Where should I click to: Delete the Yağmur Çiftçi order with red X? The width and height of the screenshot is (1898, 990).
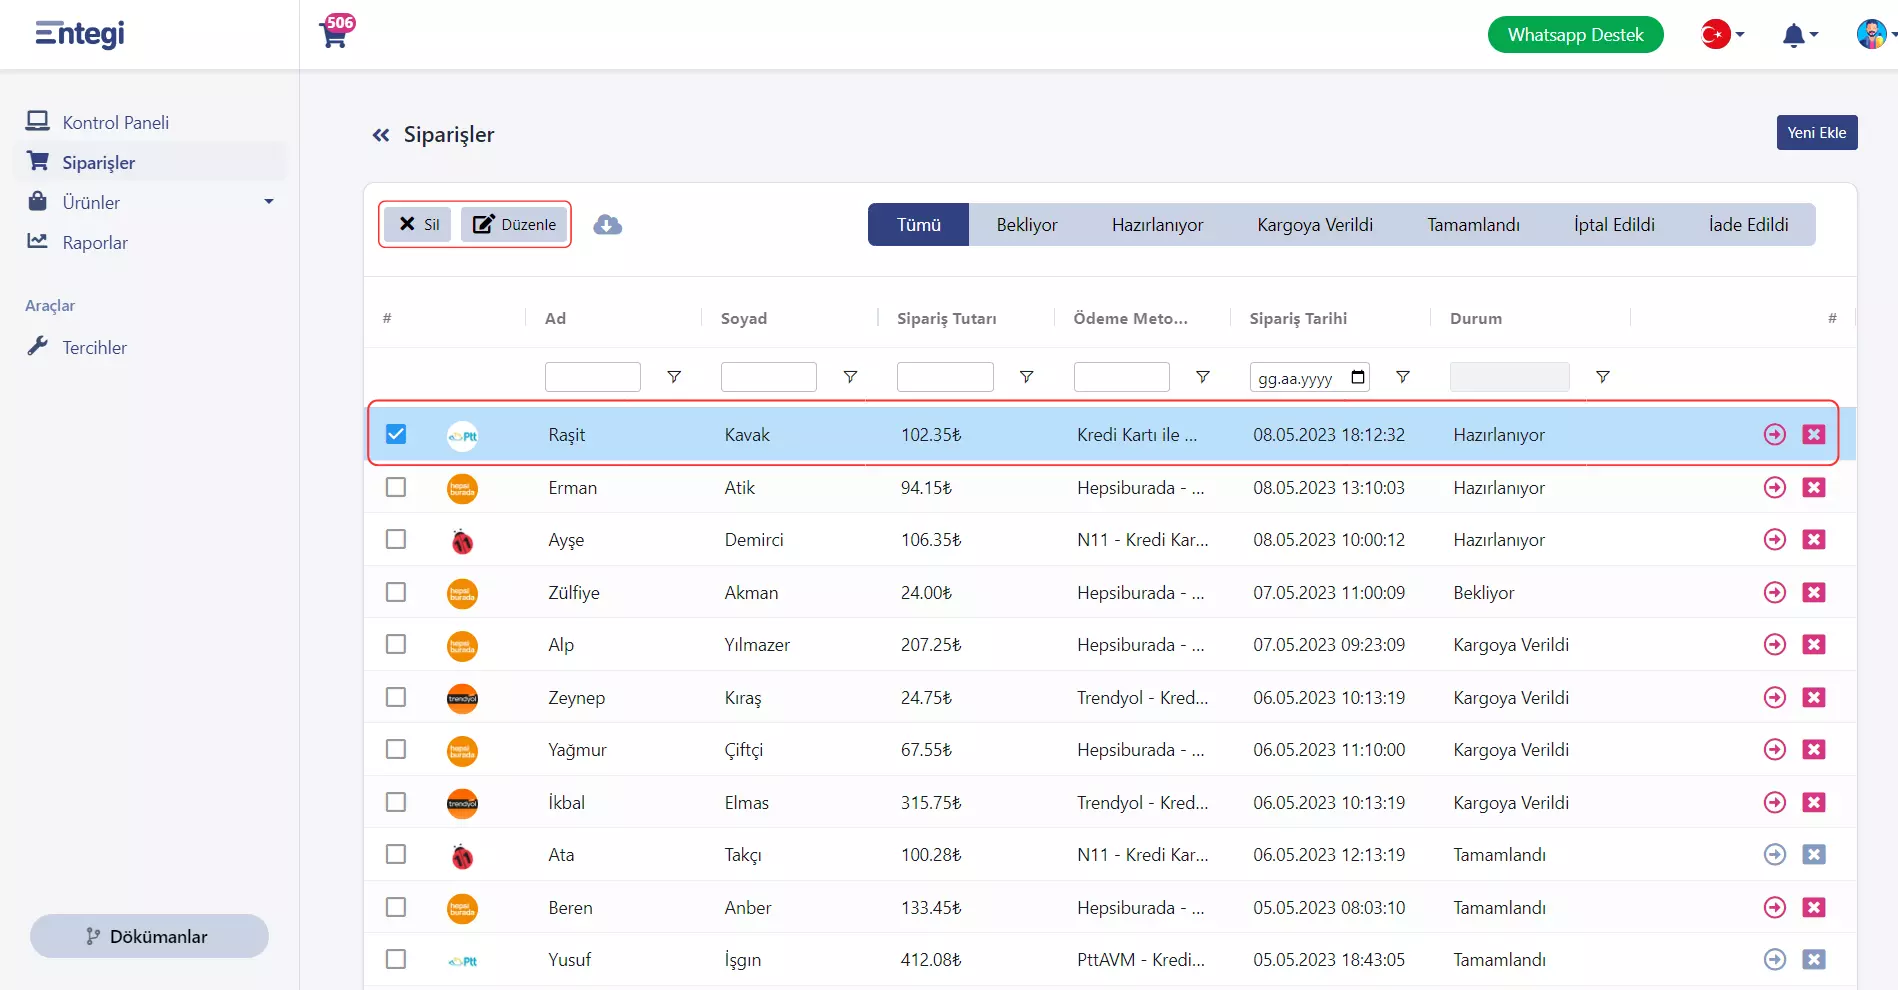click(x=1814, y=749)
